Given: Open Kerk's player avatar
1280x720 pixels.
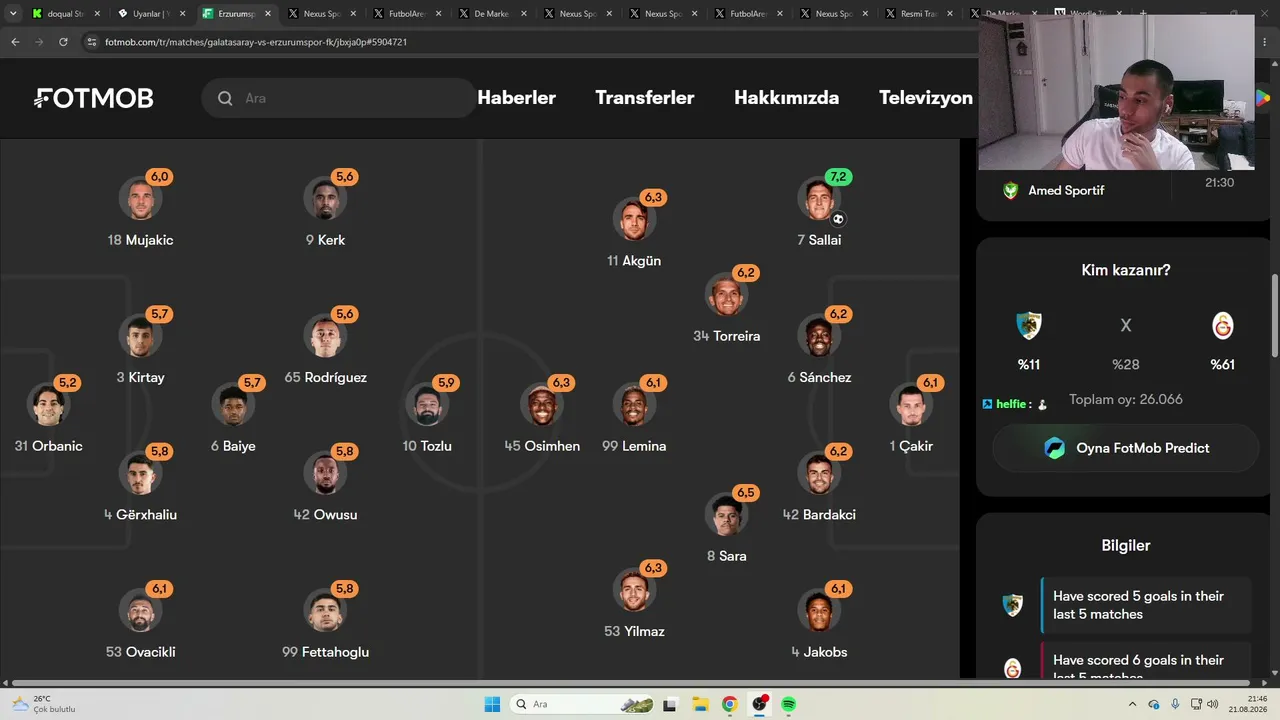Looking at the screenshot, I should (325, 199).
